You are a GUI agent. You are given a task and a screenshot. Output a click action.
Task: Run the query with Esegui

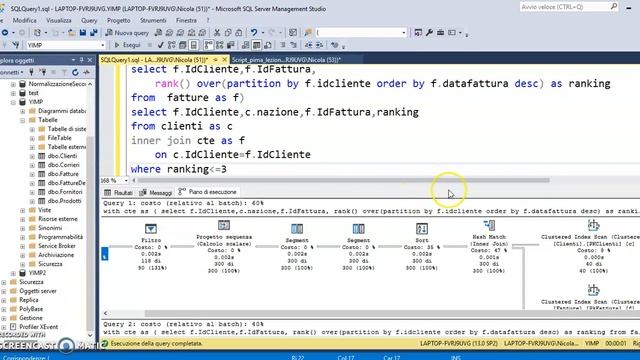[x=127, y=45]
